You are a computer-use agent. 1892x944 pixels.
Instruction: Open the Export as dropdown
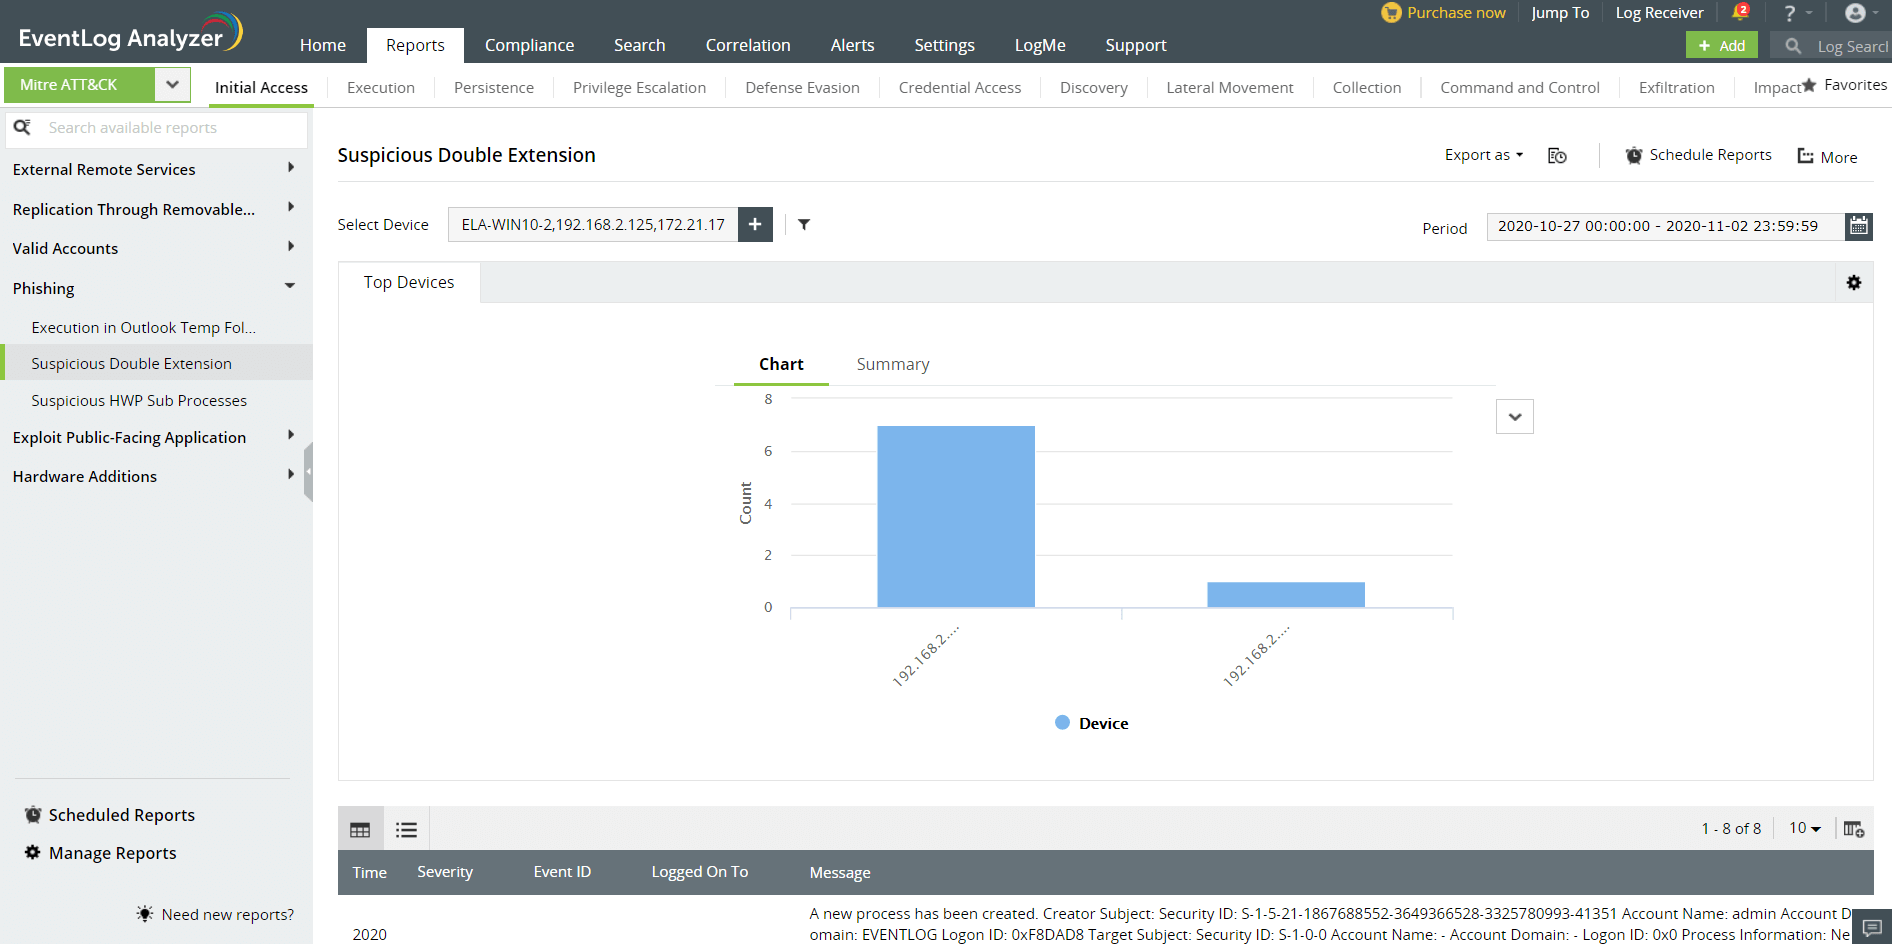click(1484, 155)
